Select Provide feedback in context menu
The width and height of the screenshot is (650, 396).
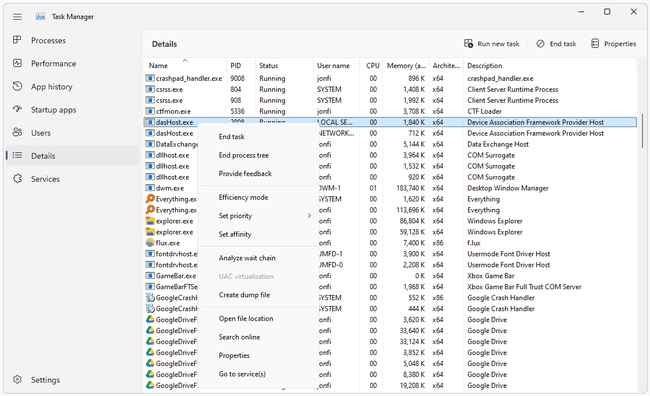coord(259,174)
